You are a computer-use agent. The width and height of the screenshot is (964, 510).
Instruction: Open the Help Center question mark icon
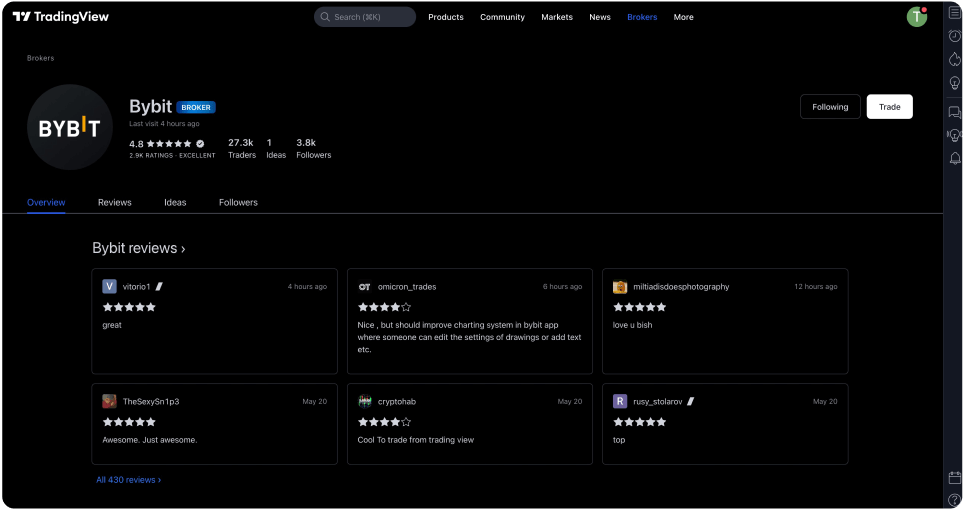(954, 499)
